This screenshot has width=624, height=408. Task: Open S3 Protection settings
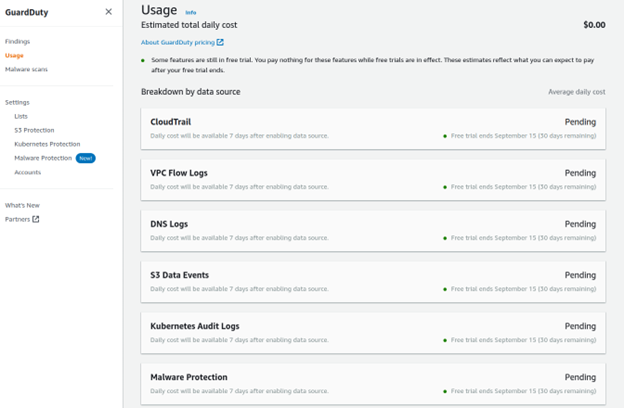point(34,130)
